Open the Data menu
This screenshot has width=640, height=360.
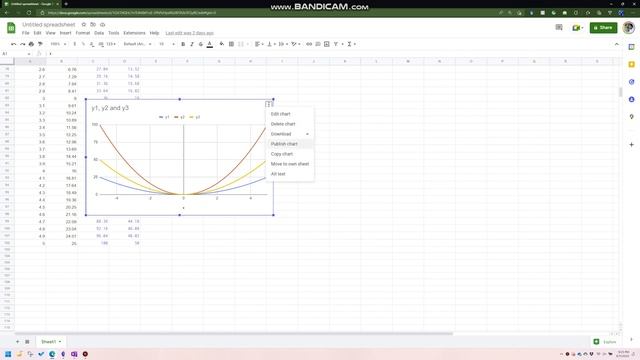point(99,33)
